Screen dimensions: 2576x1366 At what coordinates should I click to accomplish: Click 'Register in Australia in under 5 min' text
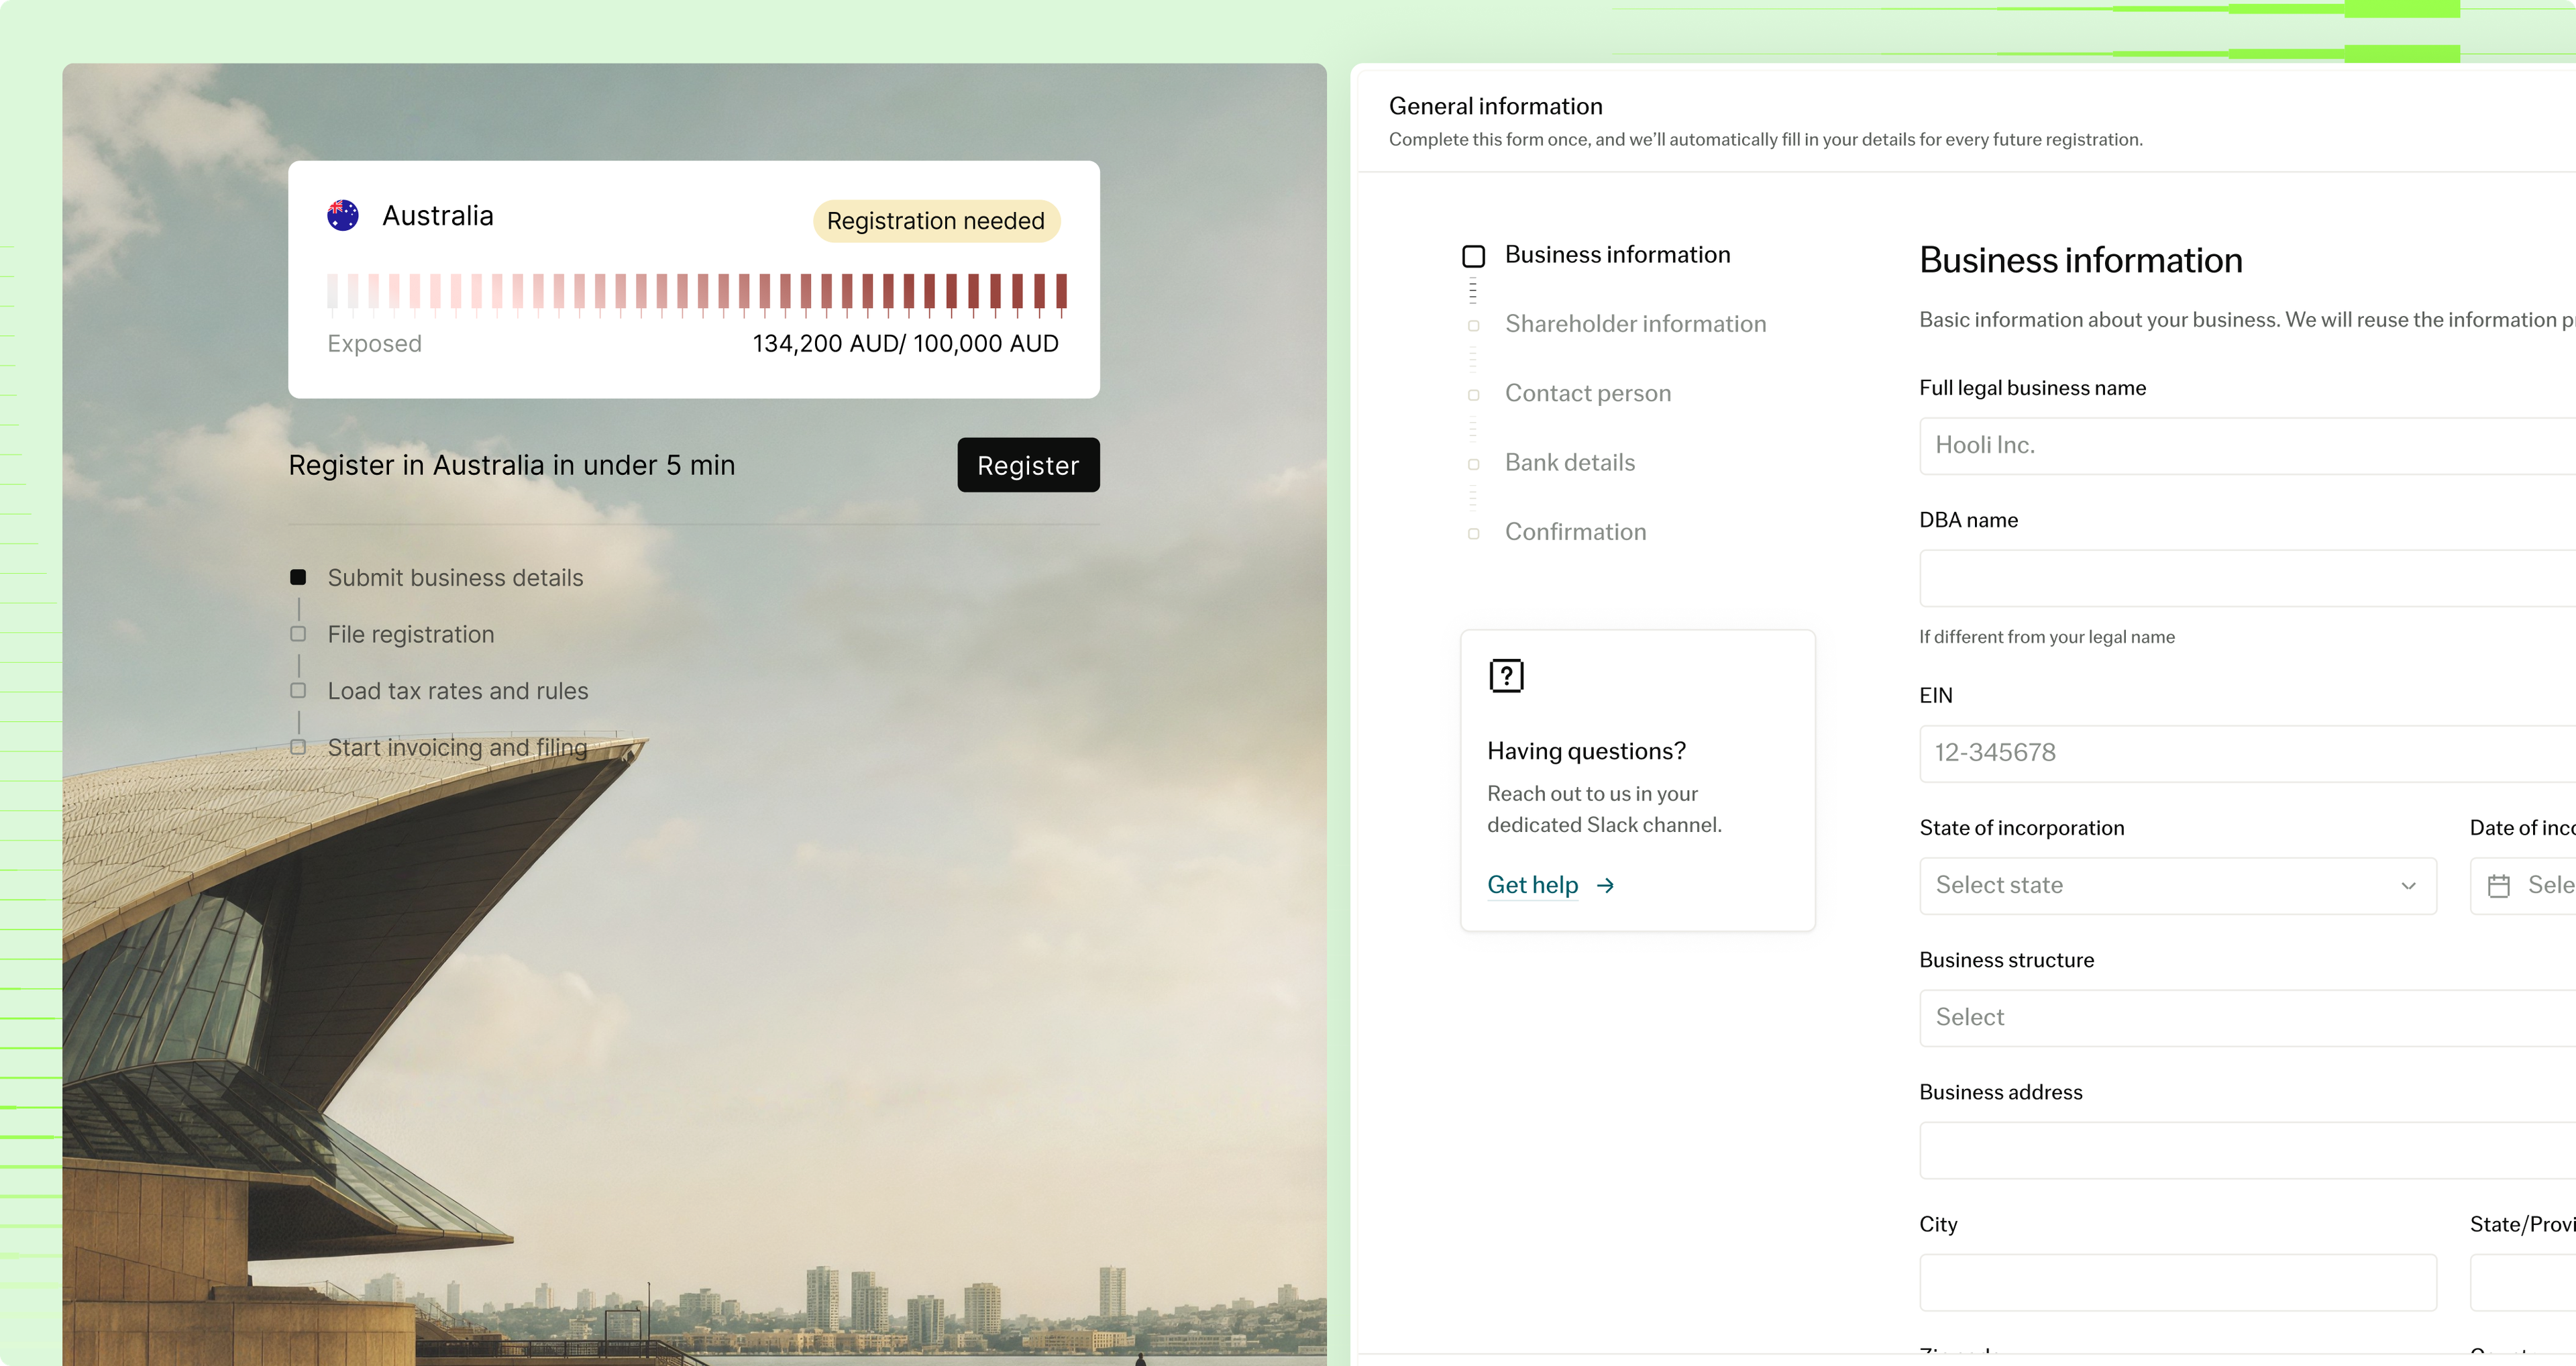point(512,465)
